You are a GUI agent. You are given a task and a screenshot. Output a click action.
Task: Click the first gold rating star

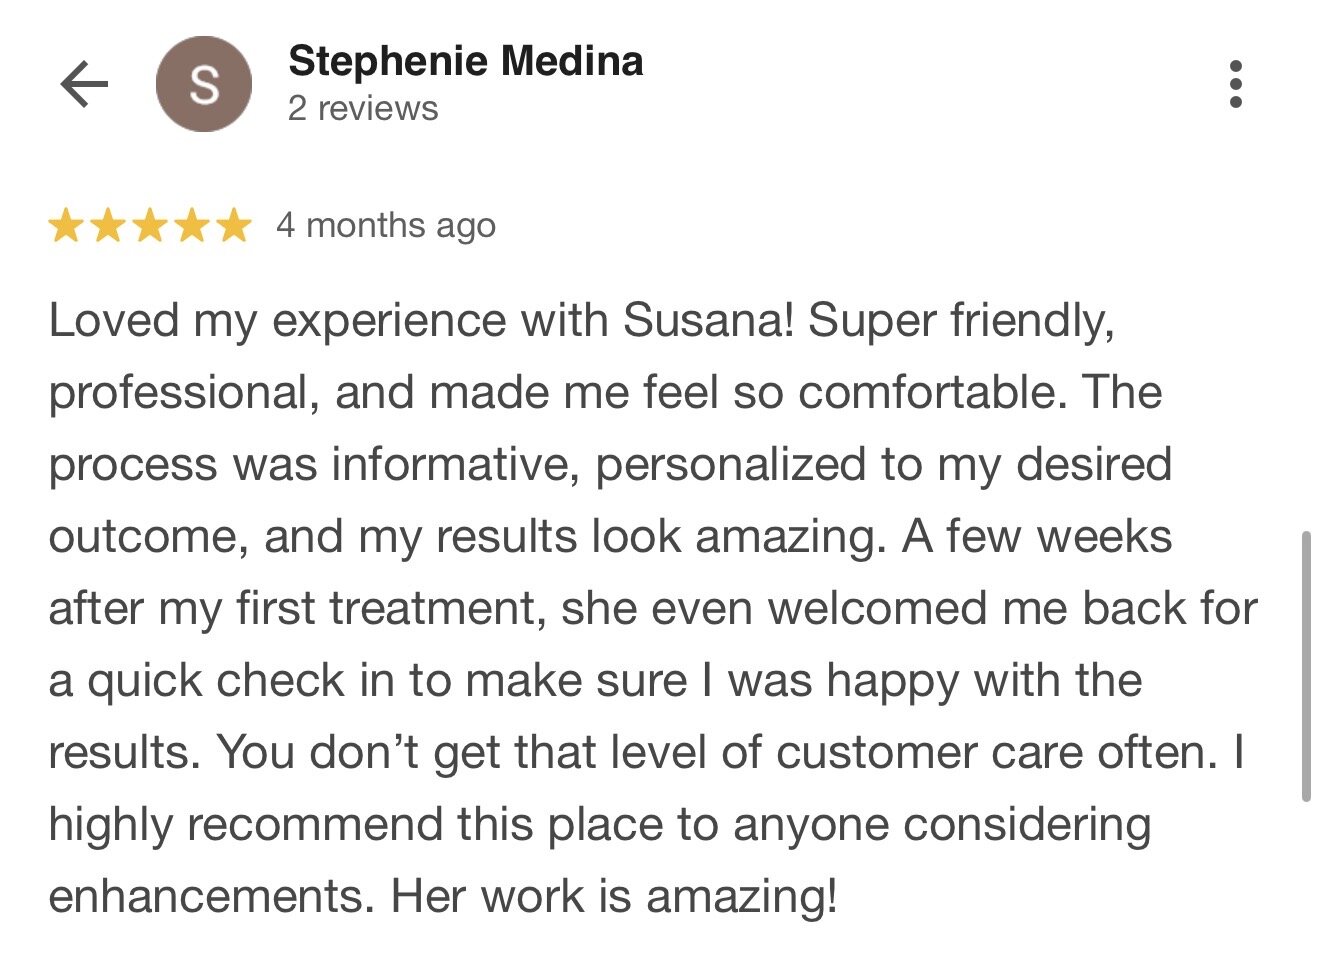click(66, 226)
